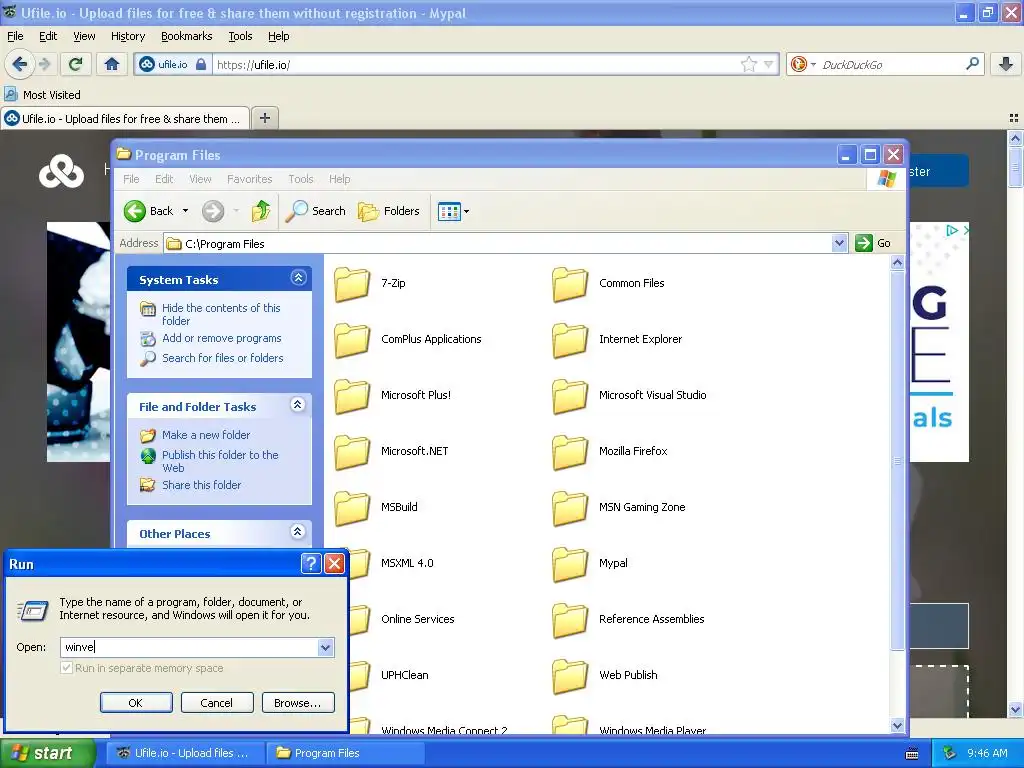Click Share this folder link
The height and width of the screenshot is (768, 1024).
(x=201, y=485)
